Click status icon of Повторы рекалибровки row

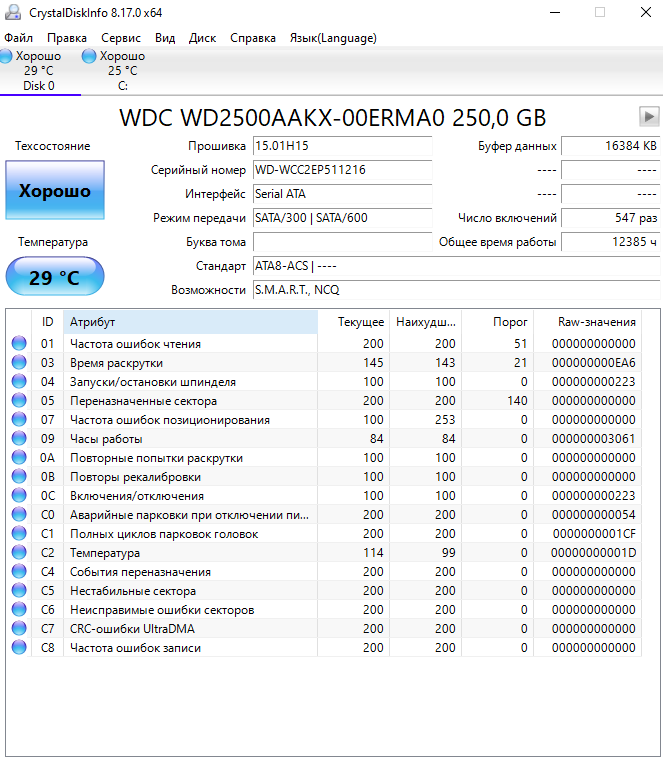[19, 476]
